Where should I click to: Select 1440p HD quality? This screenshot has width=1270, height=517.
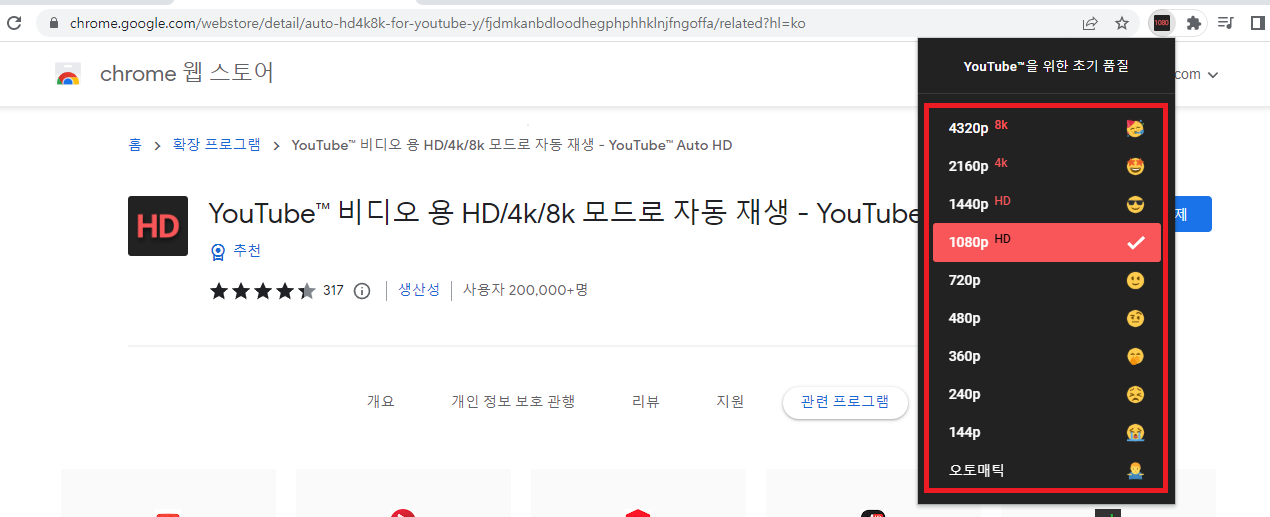tap(1046, 204)
